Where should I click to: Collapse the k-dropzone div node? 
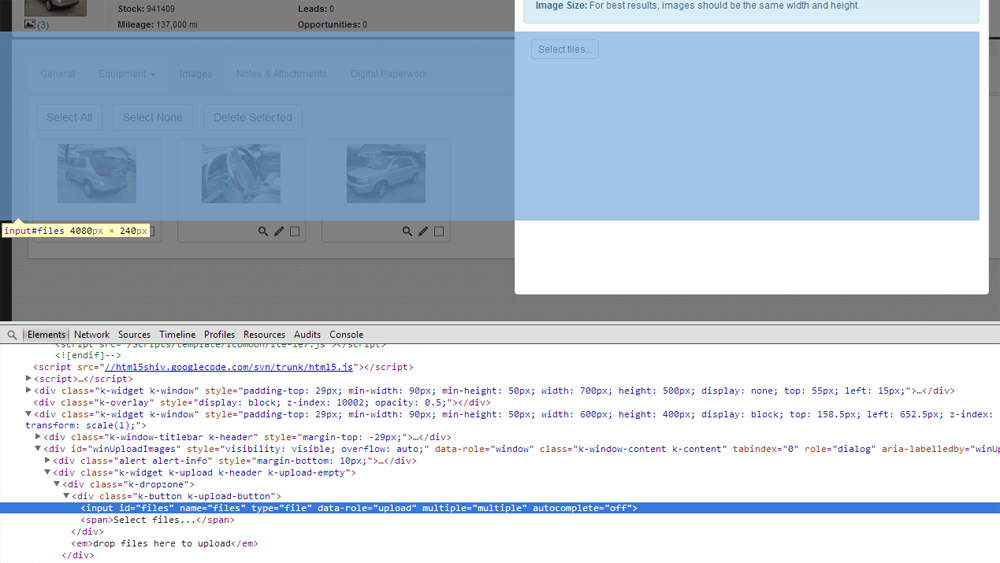pos(57,484)
